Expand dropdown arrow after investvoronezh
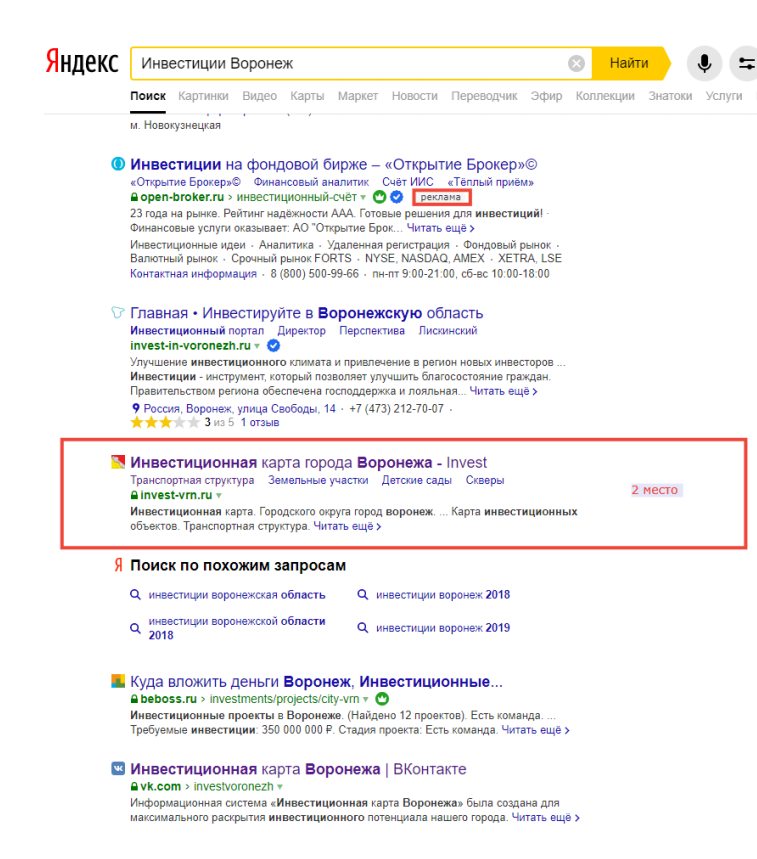This screenshot has height=859, width=757. point(280,787)
